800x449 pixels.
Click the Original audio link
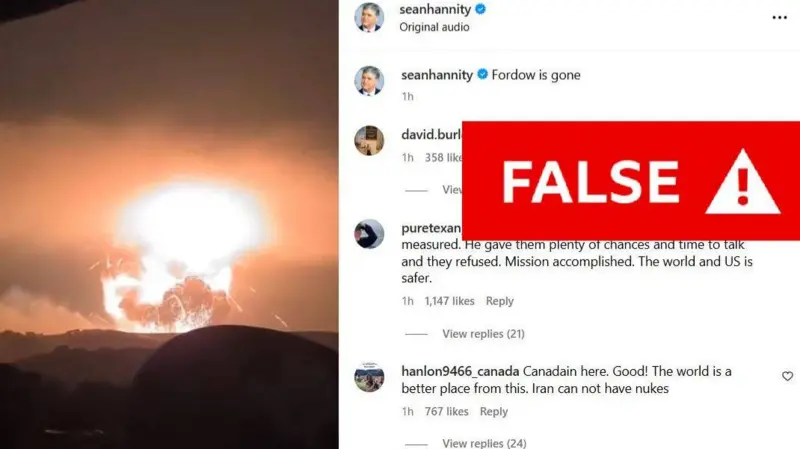click(x=434, y=27)
